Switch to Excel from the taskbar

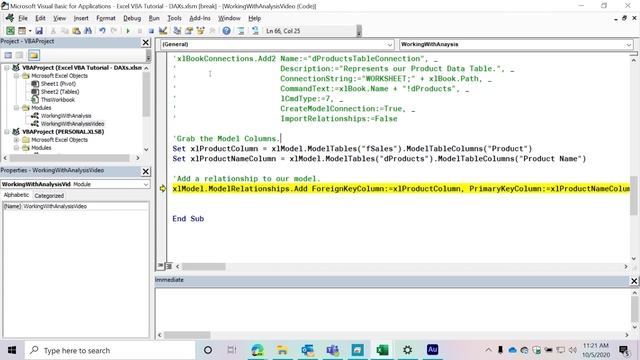(x=382, y=350)
